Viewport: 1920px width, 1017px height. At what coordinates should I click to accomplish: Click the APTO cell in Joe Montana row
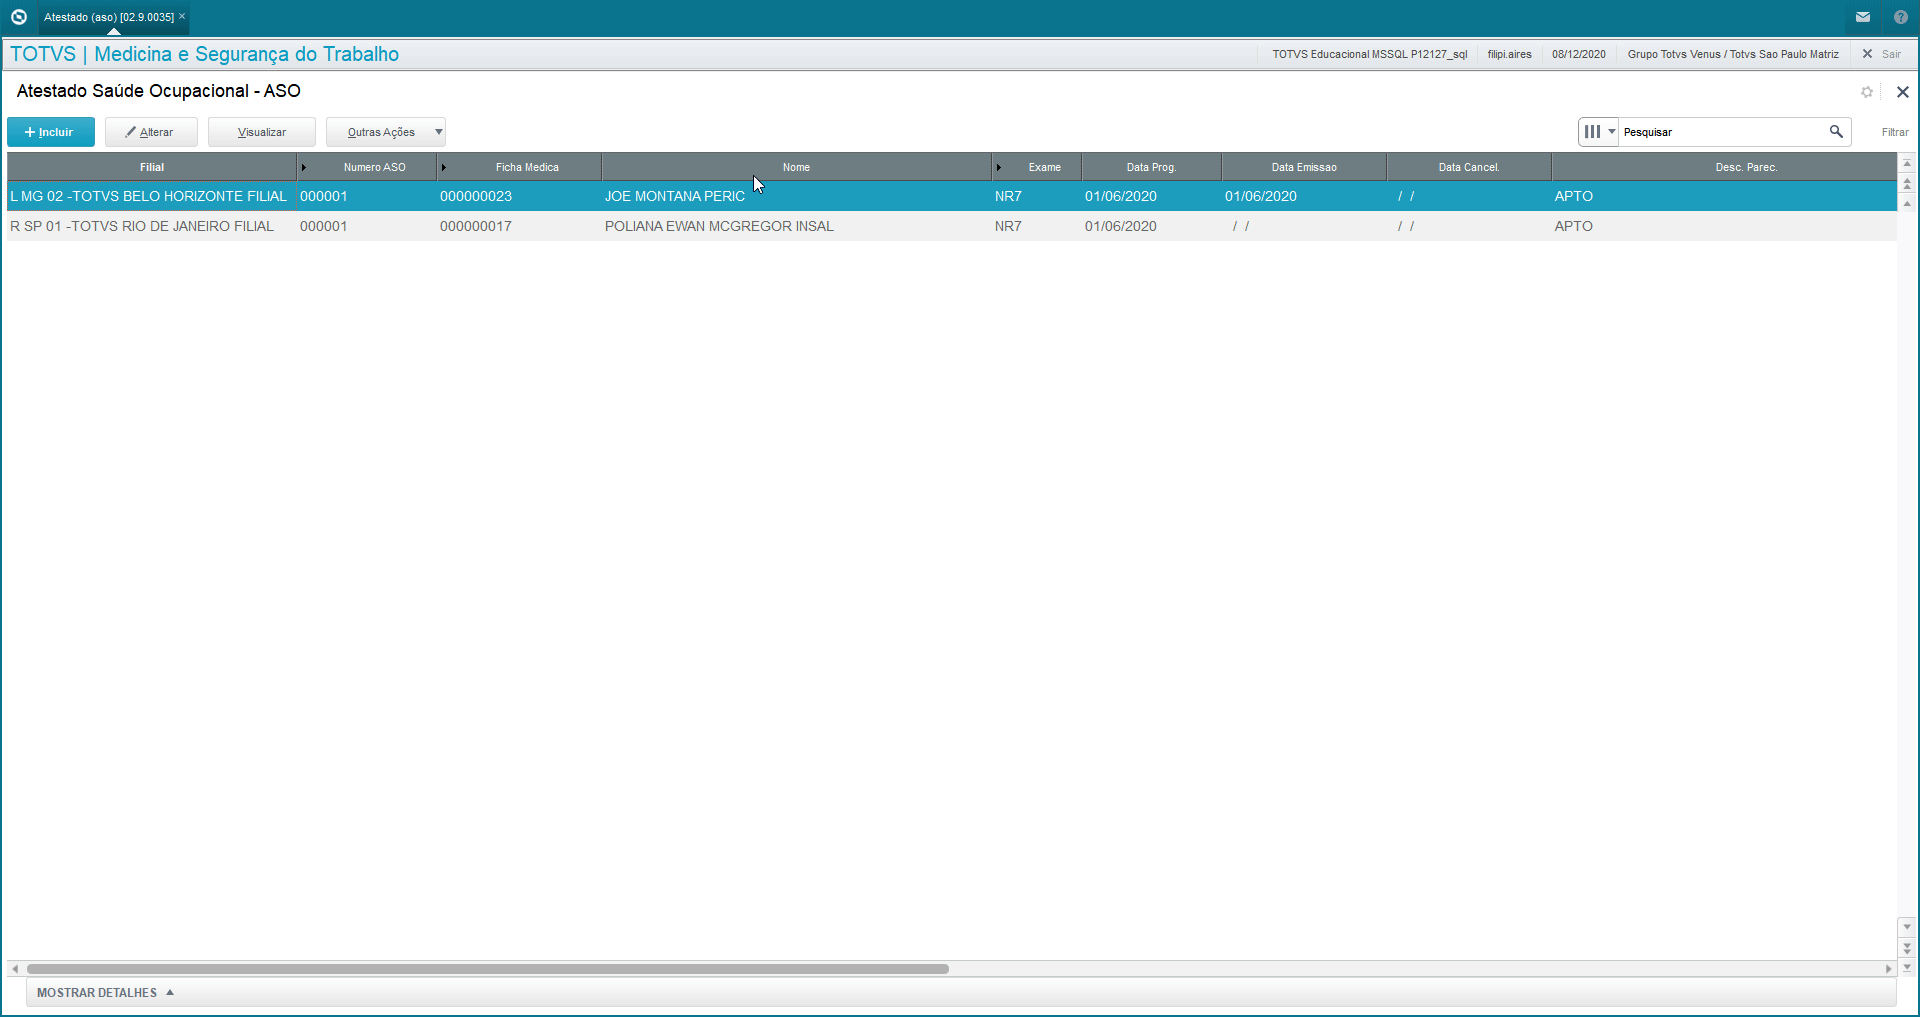1574,196
